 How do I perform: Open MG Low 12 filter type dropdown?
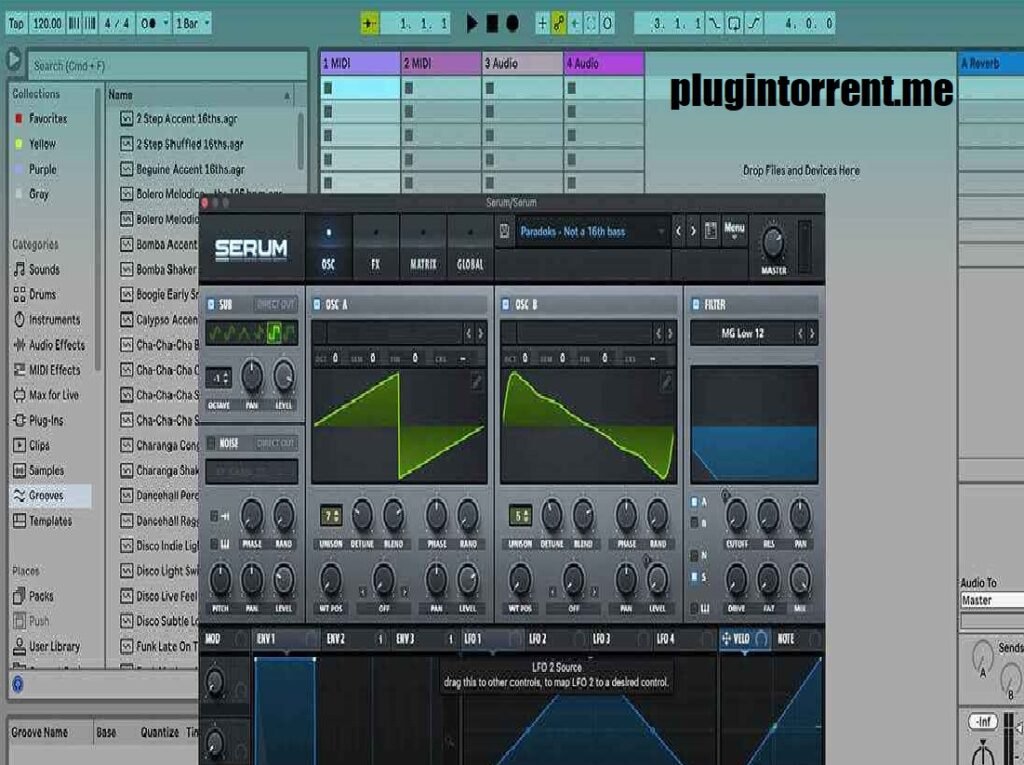point(742,333)
